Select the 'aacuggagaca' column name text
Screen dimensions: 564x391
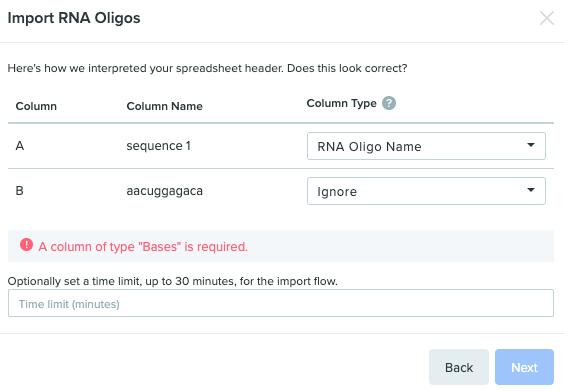164,191
